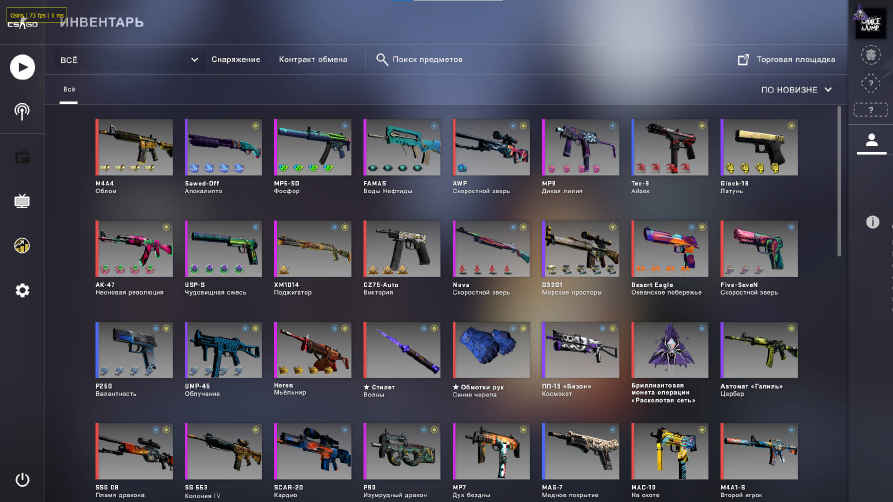Click the dashed rectangle question mark slot
The image size is (893, 502).
pyautogui.click(x=870, y=109)
